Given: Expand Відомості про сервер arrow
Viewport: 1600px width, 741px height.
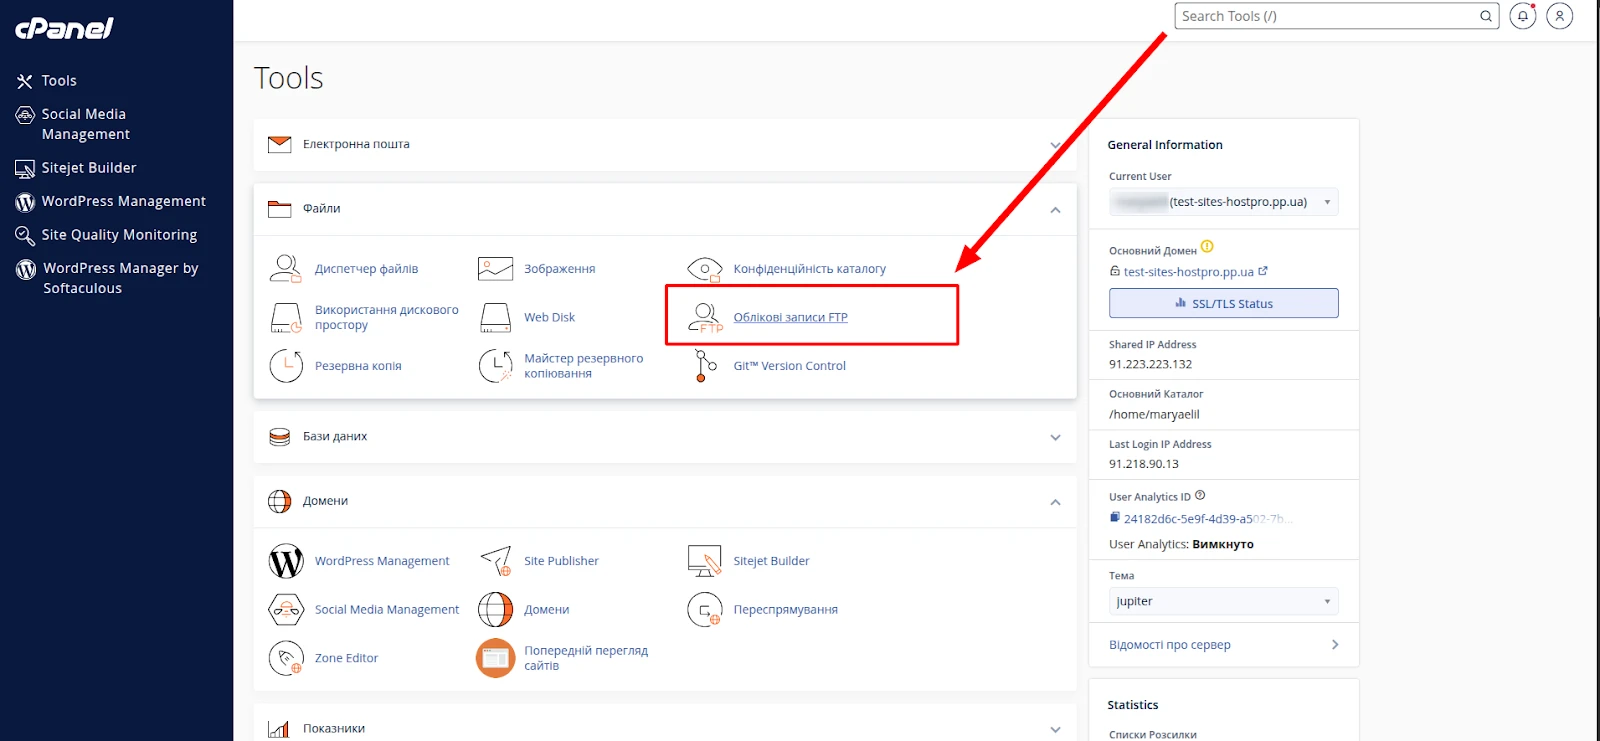Looking at the screenshot, I should point(1335,645).
